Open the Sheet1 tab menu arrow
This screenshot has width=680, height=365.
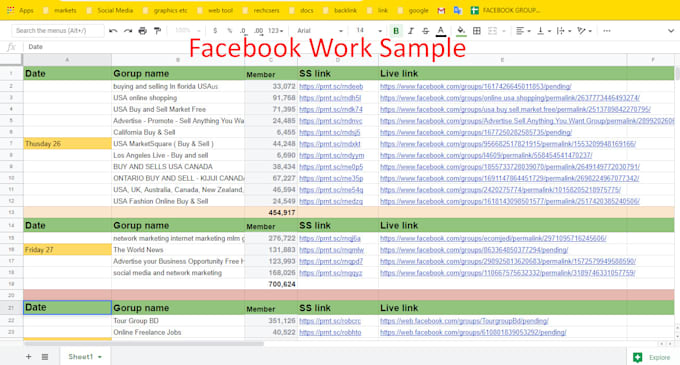pos(100,357)
